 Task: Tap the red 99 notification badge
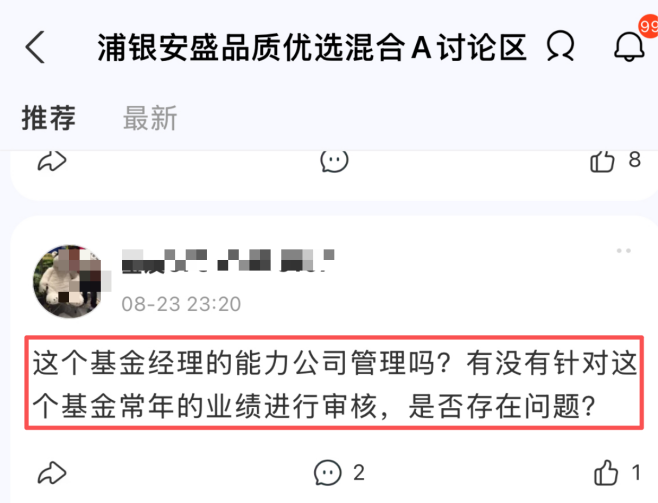[649, 26]
